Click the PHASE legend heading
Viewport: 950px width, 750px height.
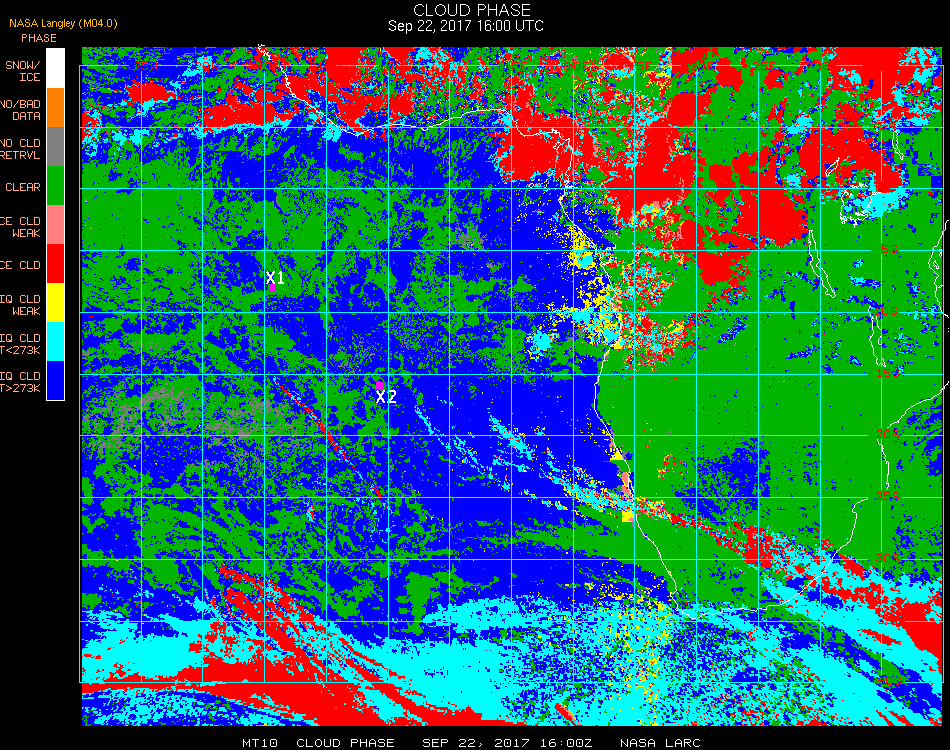(39, 38)
